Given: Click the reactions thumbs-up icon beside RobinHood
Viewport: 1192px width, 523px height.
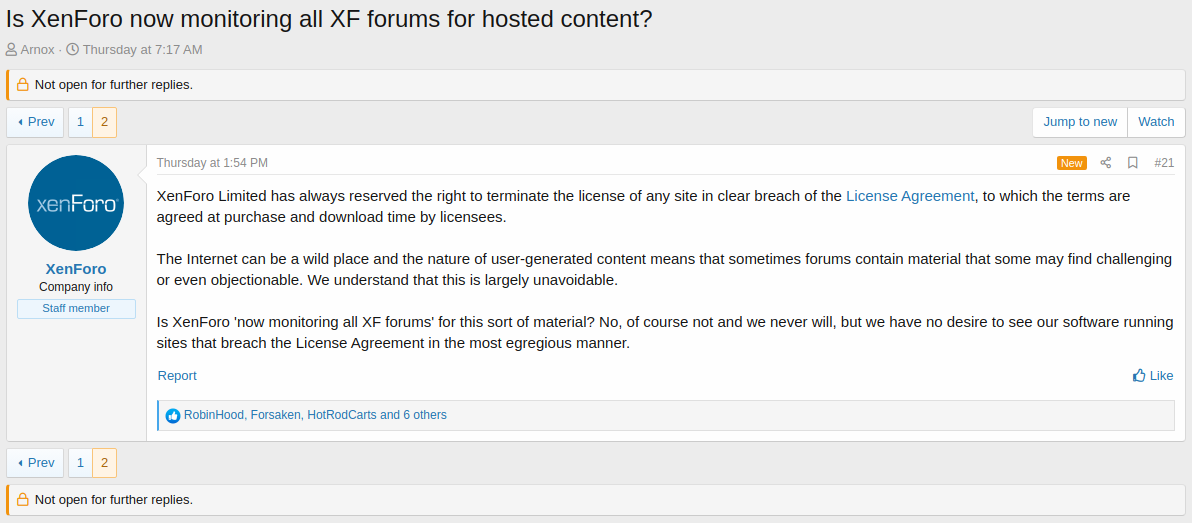Looking at the screenshot, I should (x=173, y=415).
